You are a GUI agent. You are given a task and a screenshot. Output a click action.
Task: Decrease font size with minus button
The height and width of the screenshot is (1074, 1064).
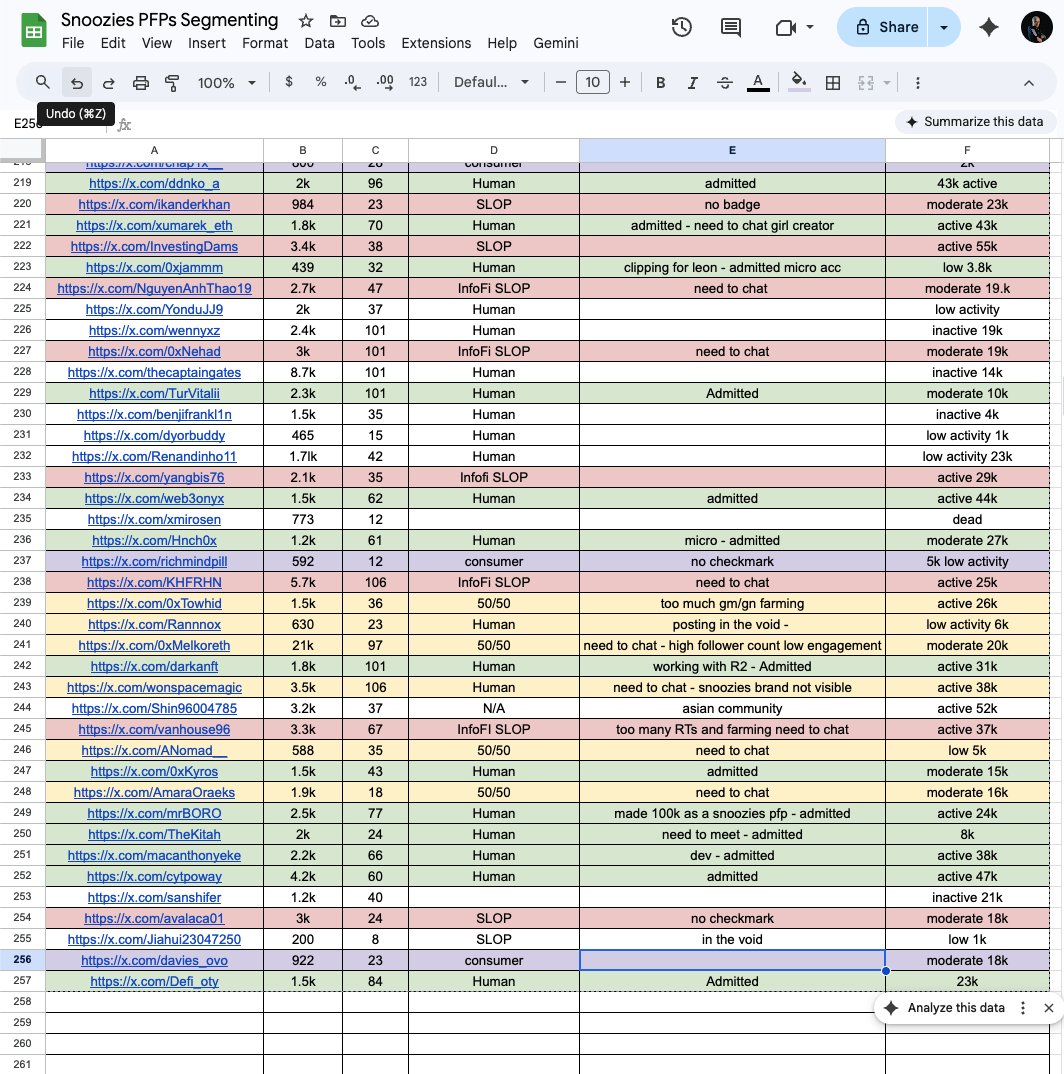click(560, 82)
